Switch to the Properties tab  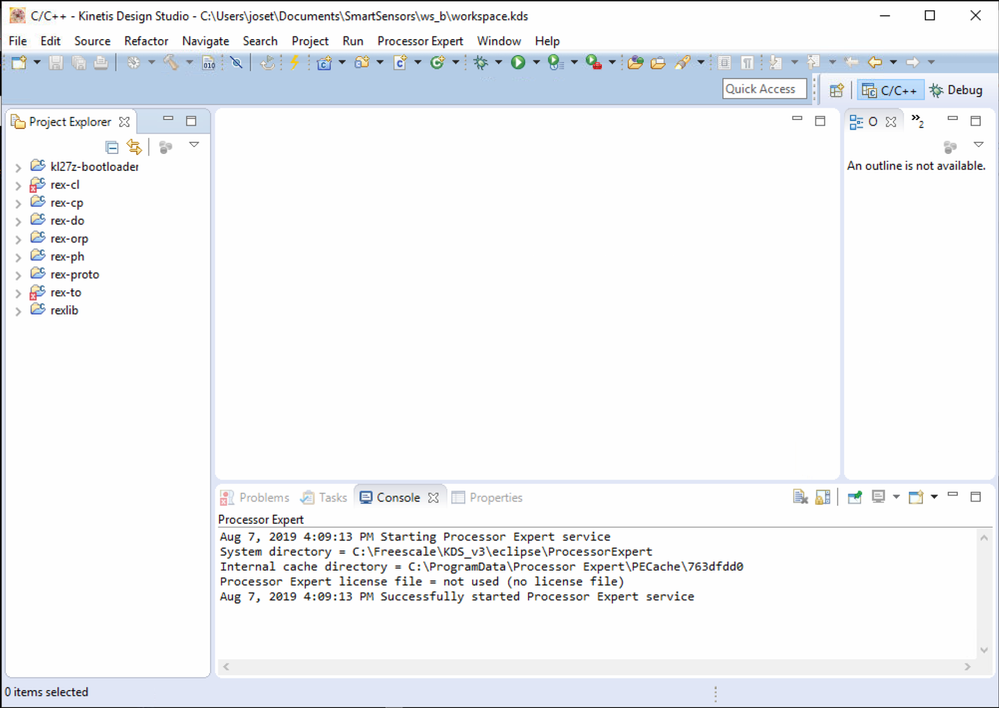click(487, 498)
